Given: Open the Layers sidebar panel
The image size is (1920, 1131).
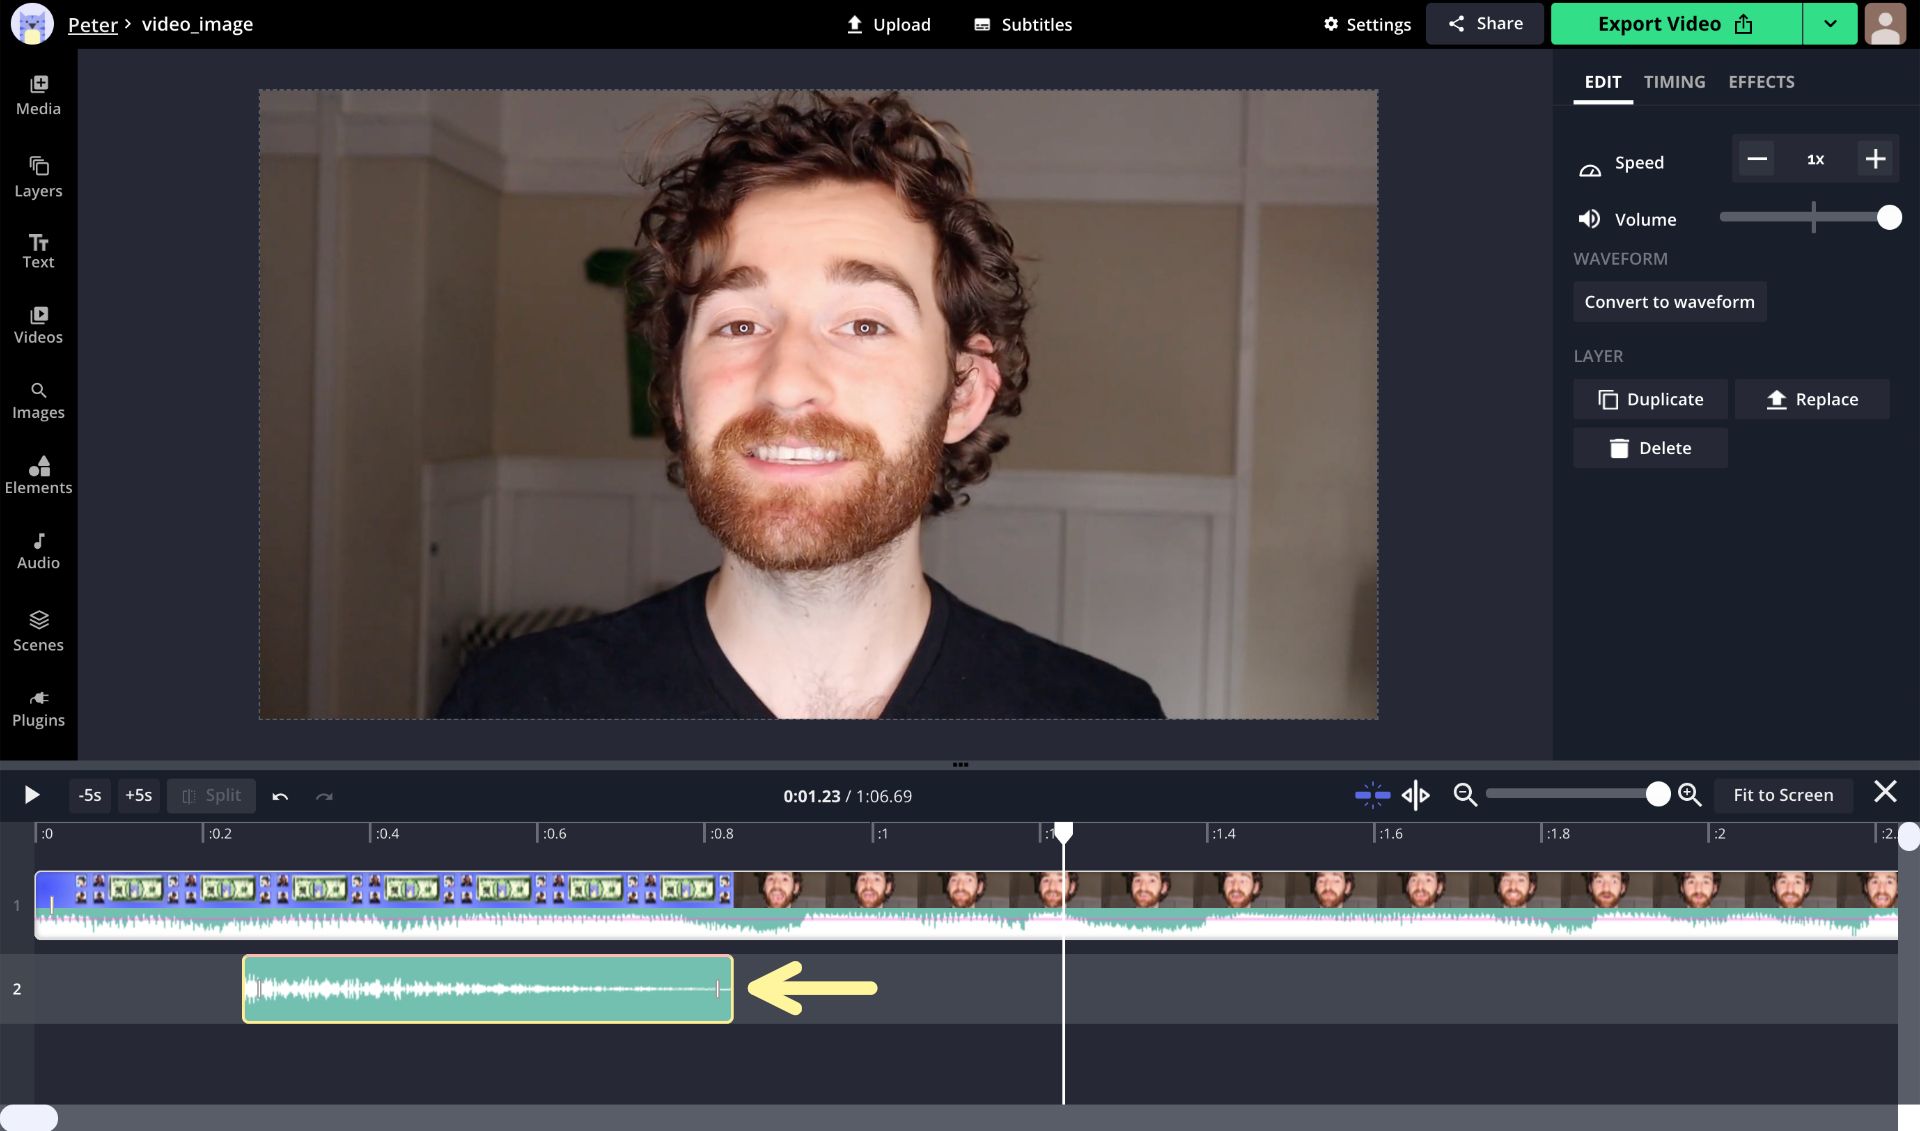Looking at the screenshot, I should tap(38, 177).
